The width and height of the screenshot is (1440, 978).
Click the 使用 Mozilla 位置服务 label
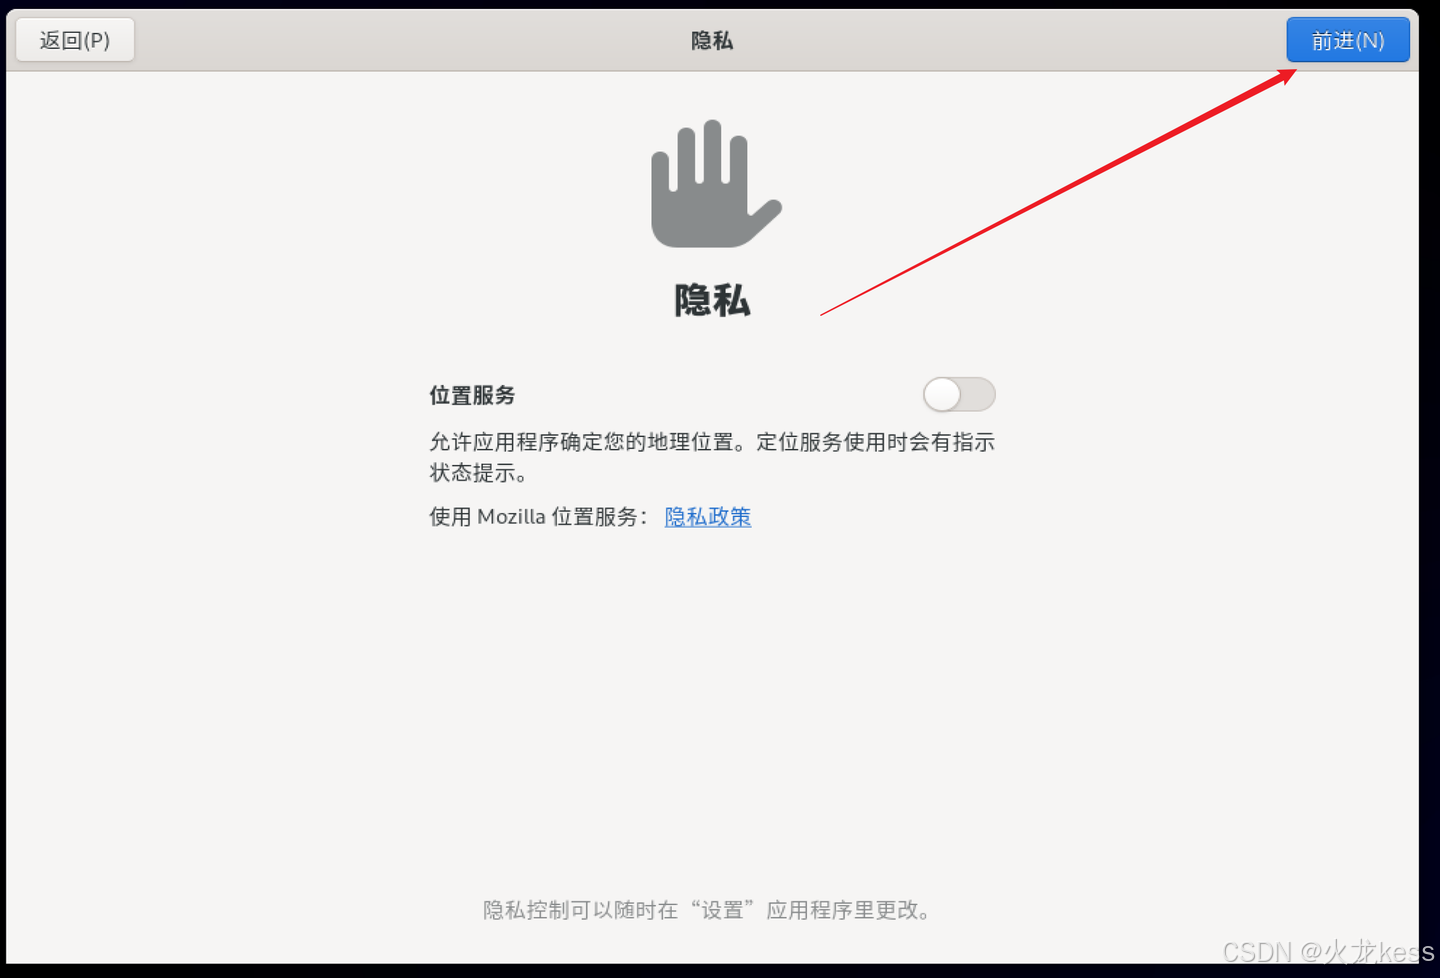pyautogui.click(x=538, y=517)
